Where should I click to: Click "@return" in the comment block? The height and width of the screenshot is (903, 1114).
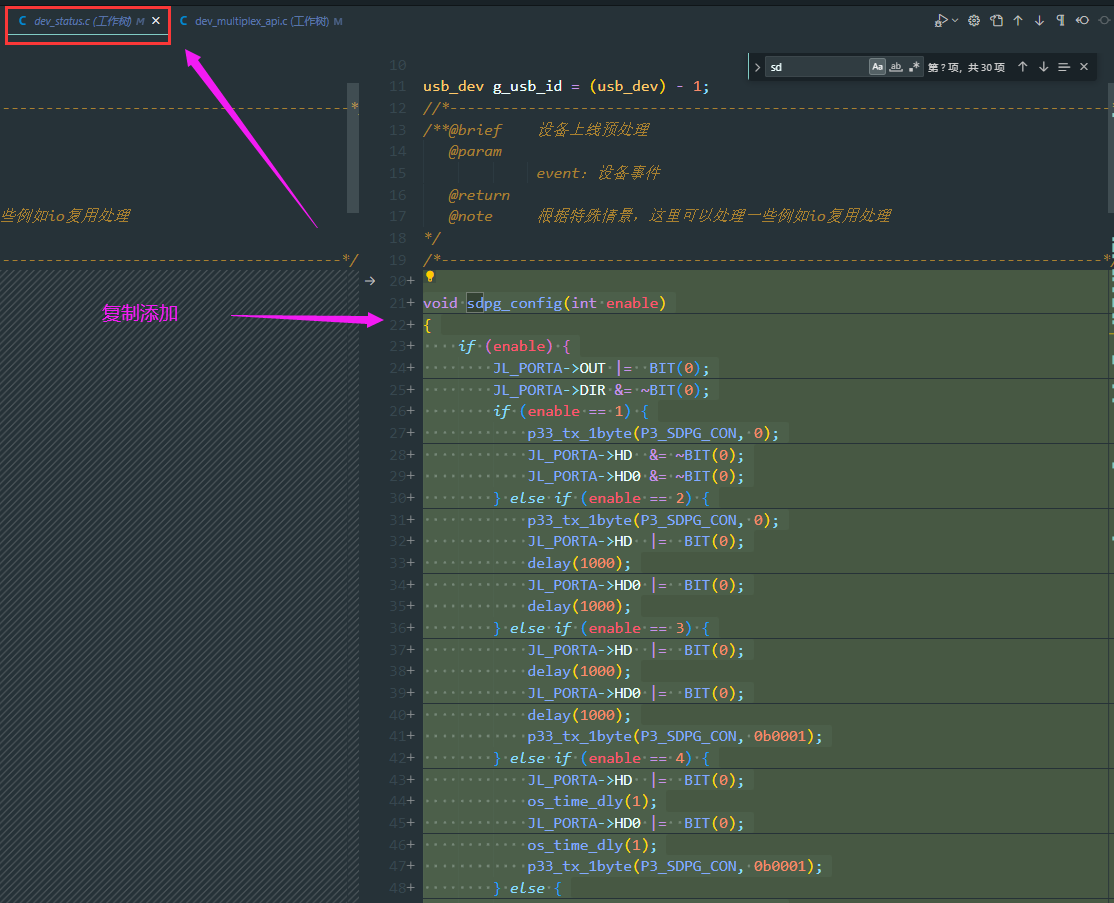pos(479,195)
